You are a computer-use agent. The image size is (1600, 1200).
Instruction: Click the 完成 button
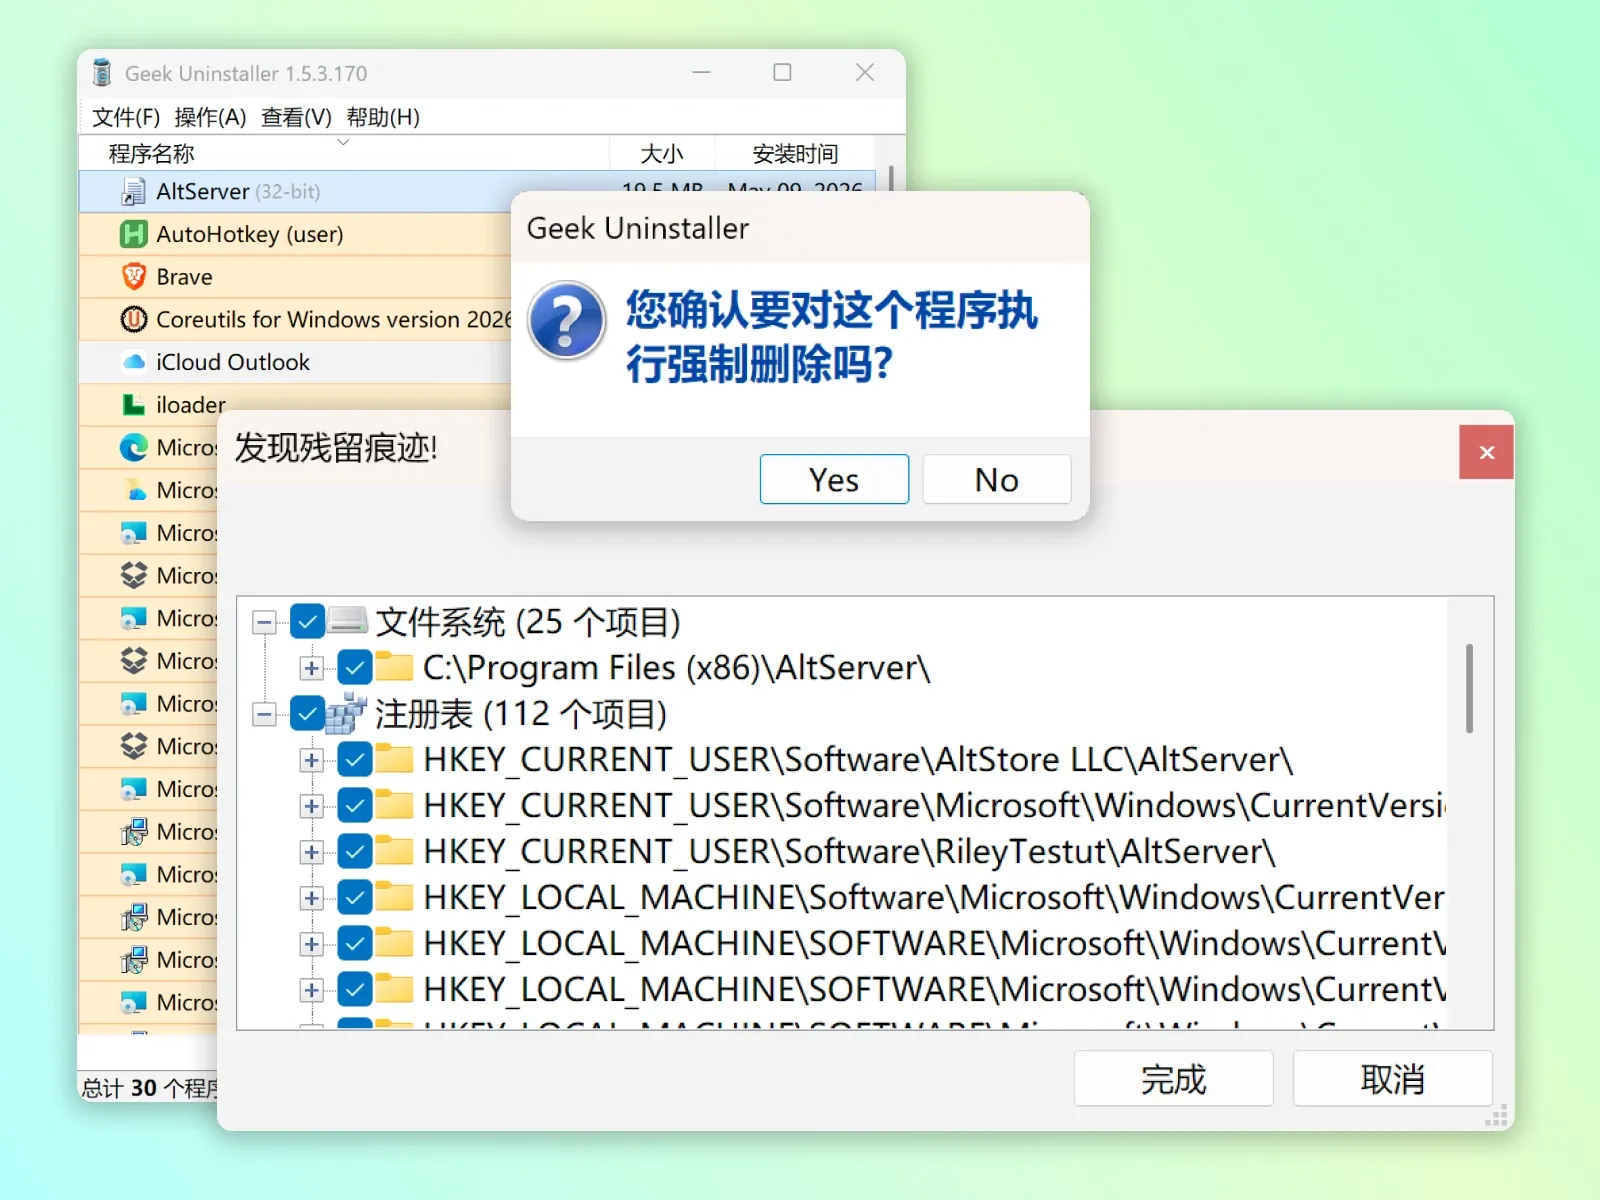point(1173,1078)
